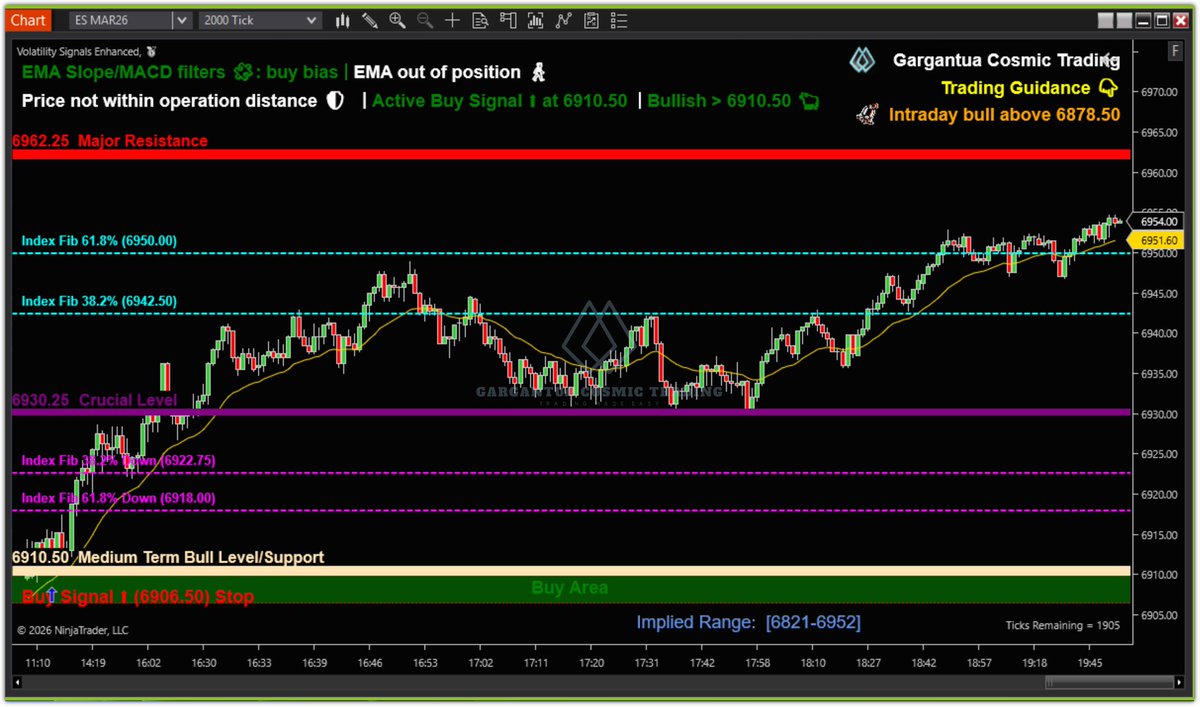The width and height of the screenshot is (1200, 707).
Task: Maximize the chart window
Action: point(1160,20)
